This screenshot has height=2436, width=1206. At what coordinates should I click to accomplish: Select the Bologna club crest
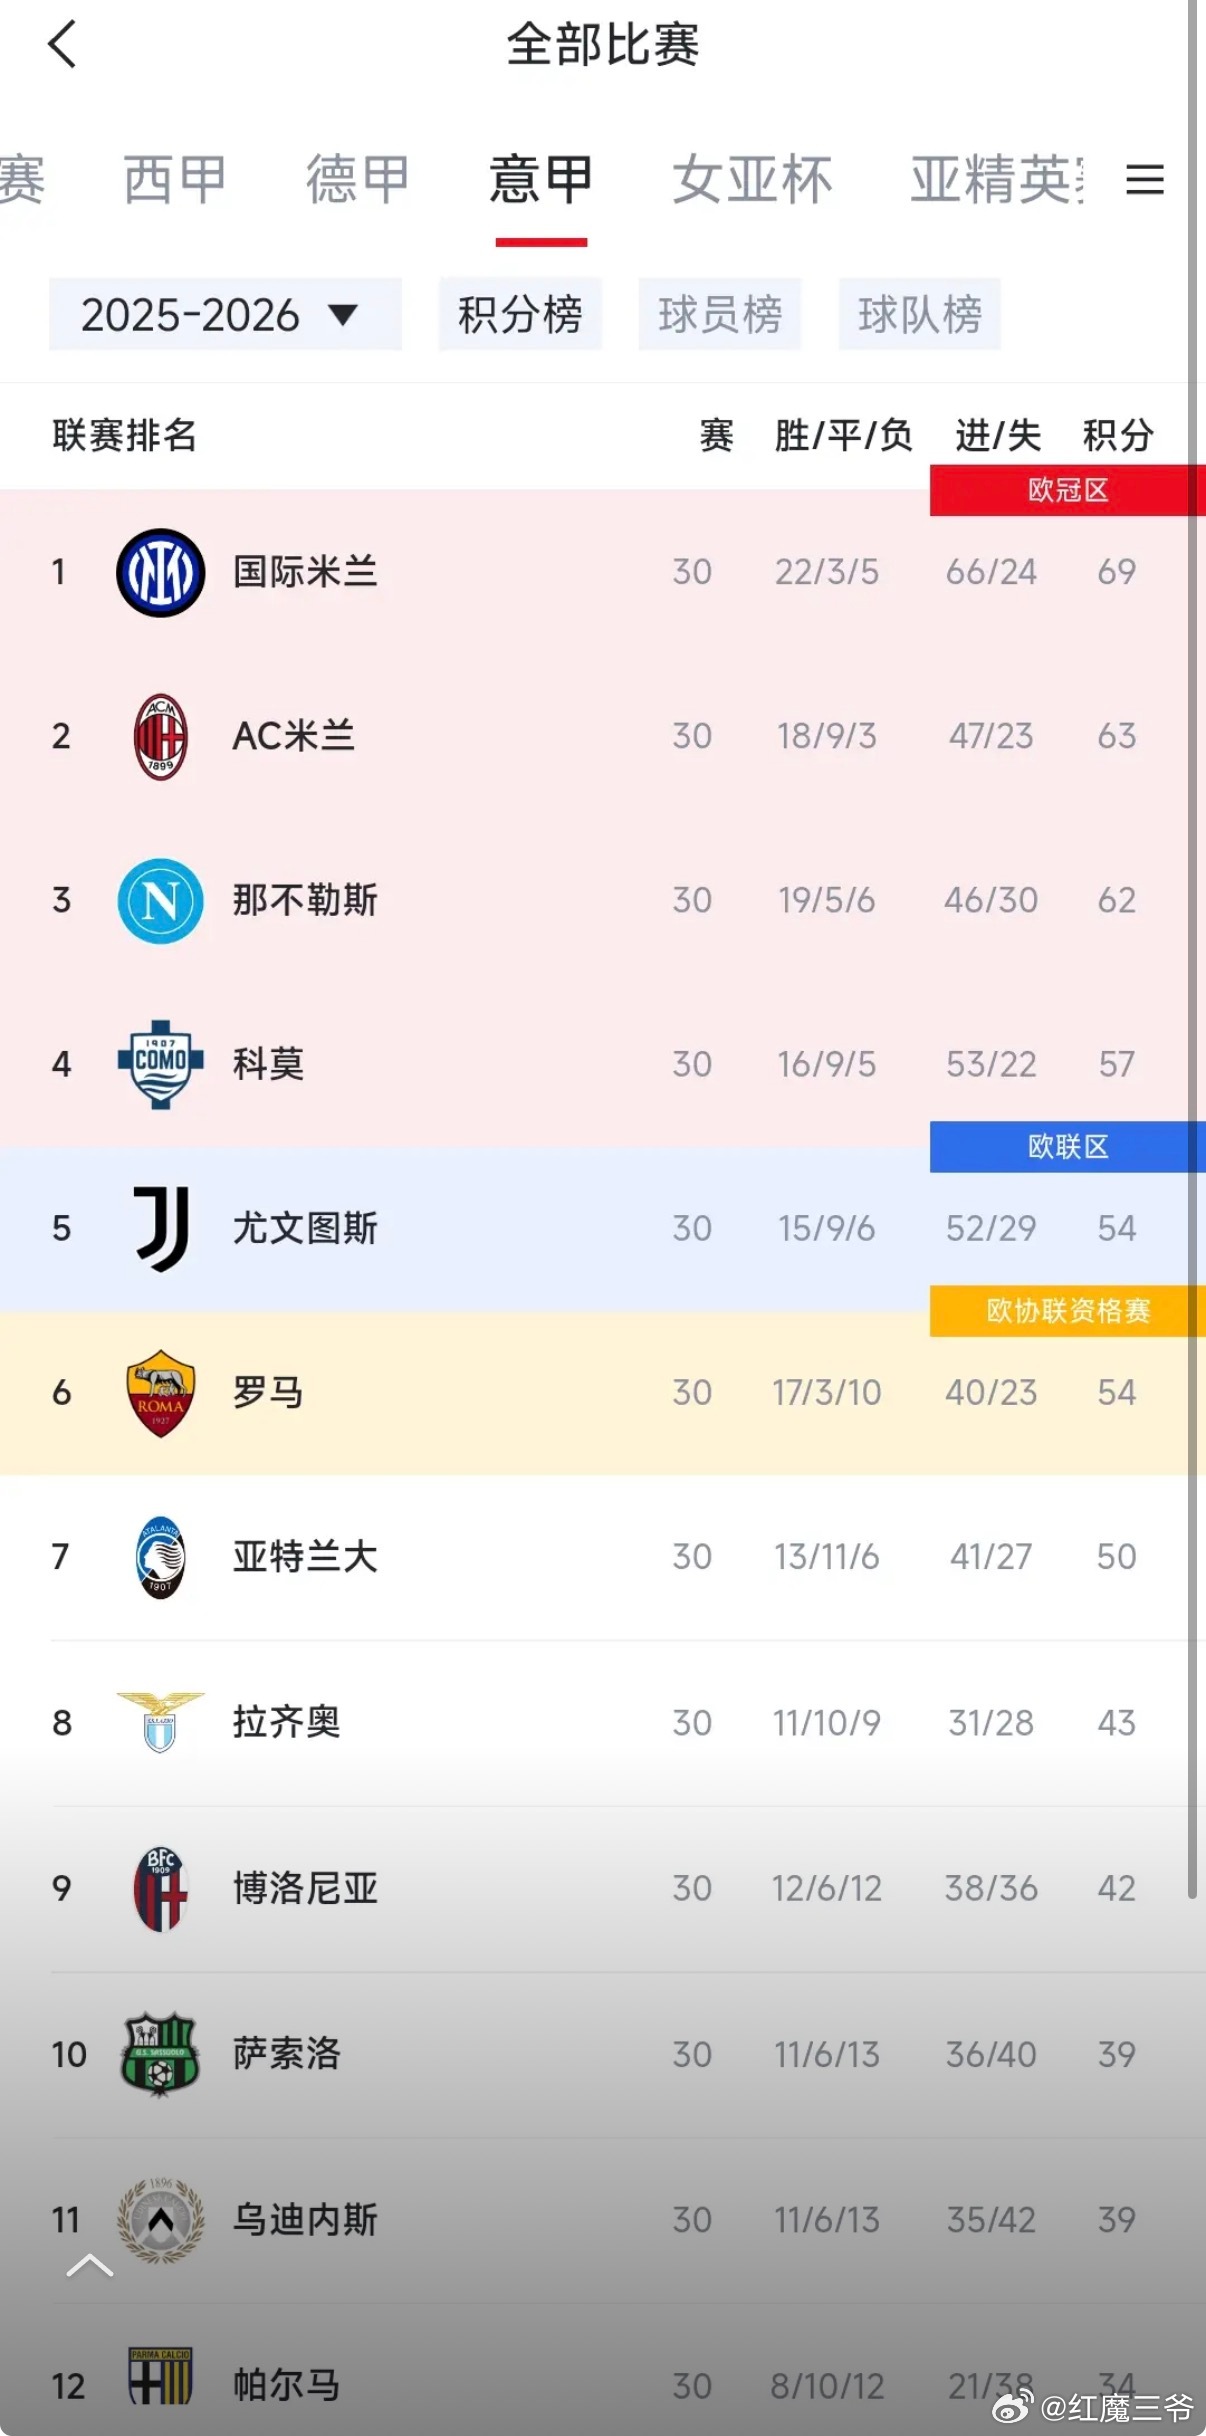[160, 1888]
